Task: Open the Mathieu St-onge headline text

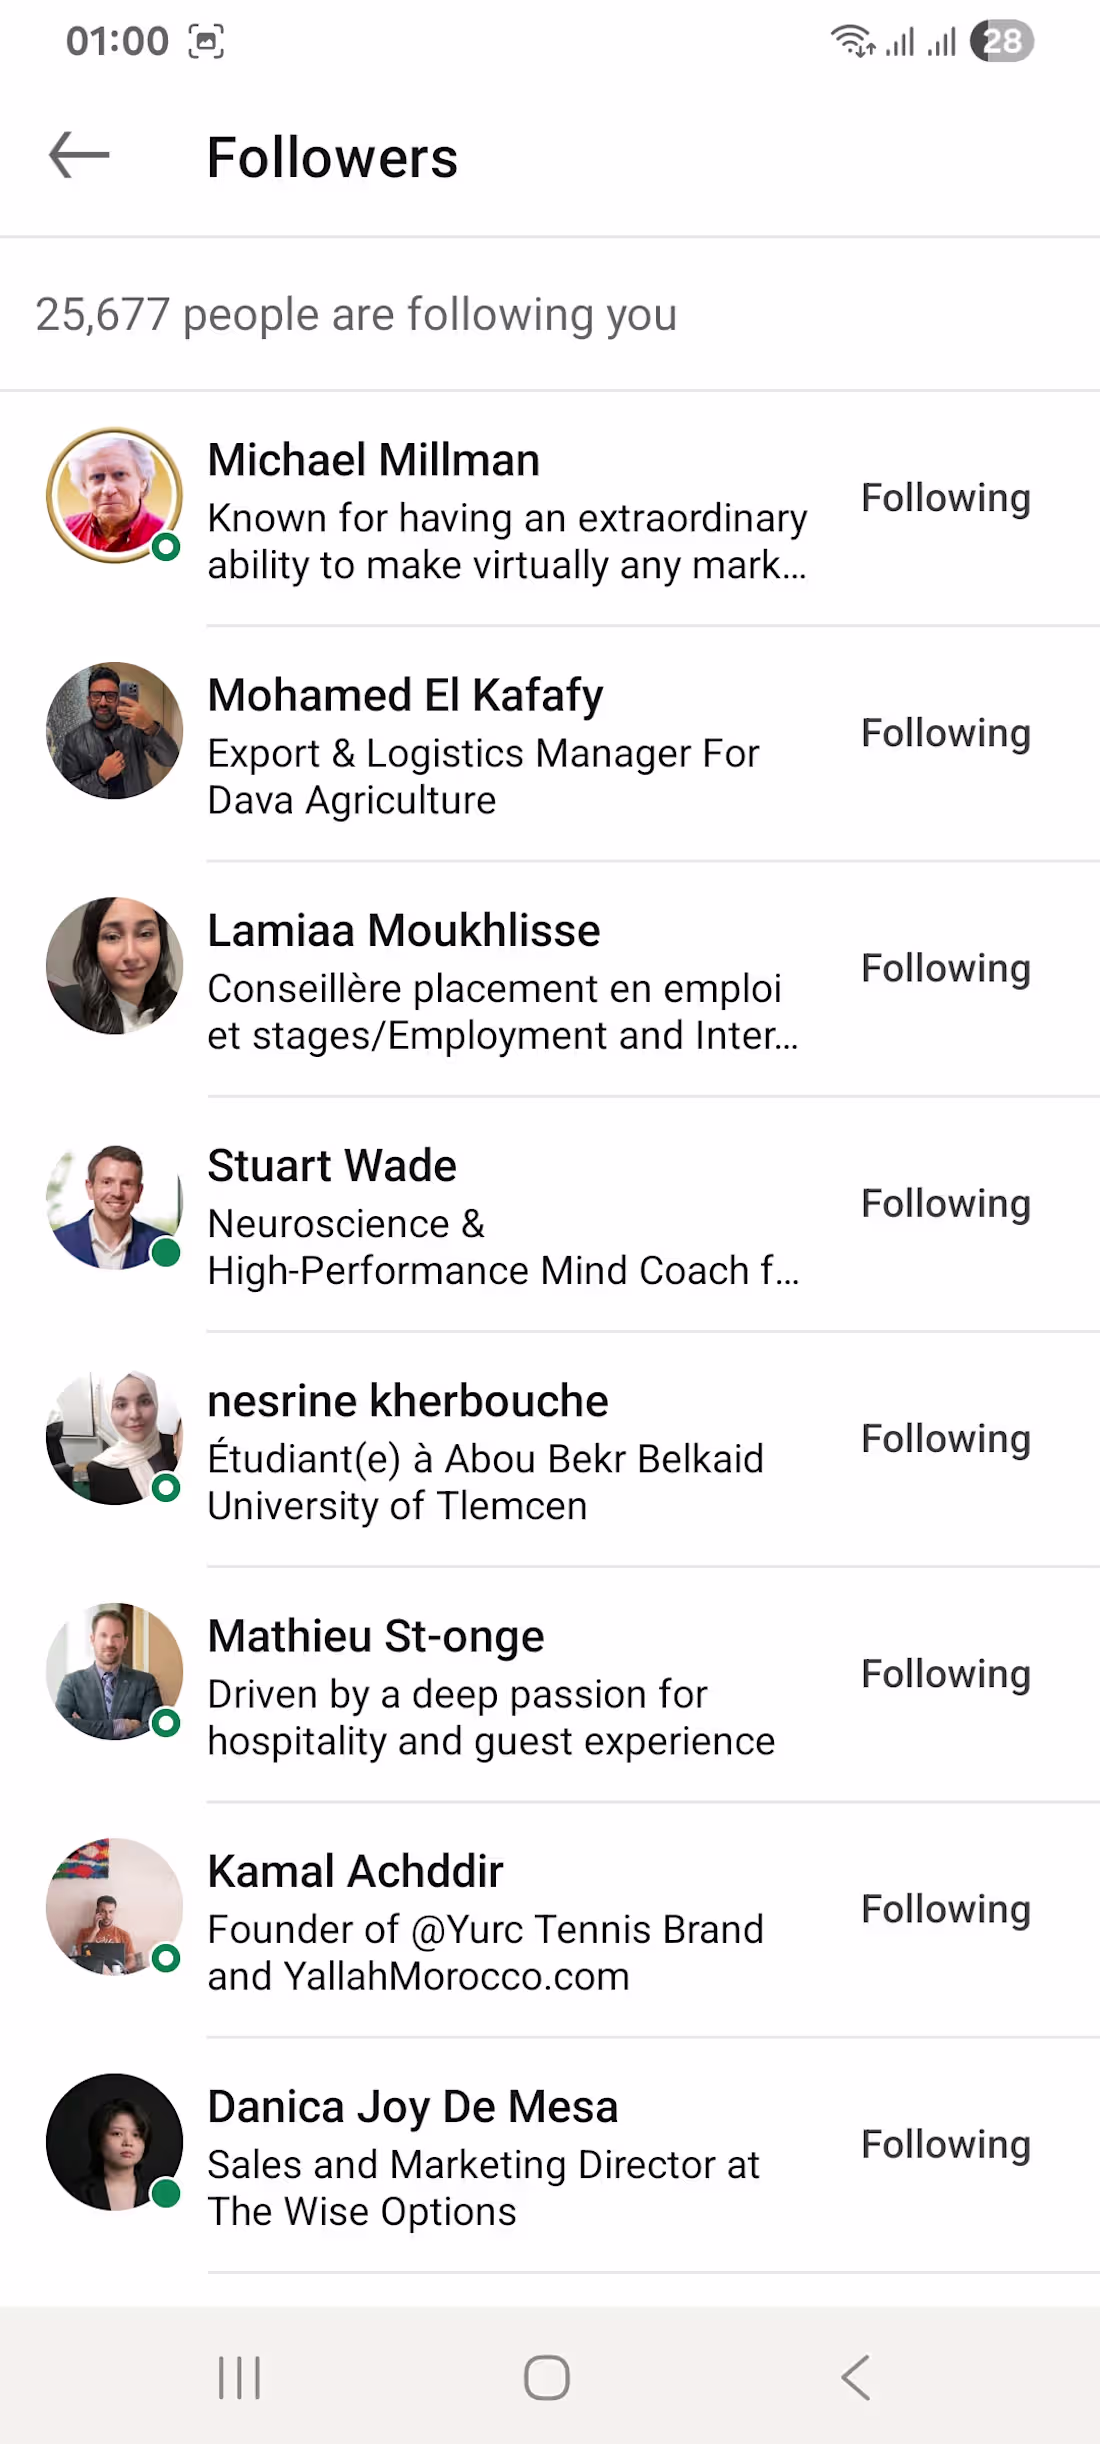Action: click(491, 1718)
